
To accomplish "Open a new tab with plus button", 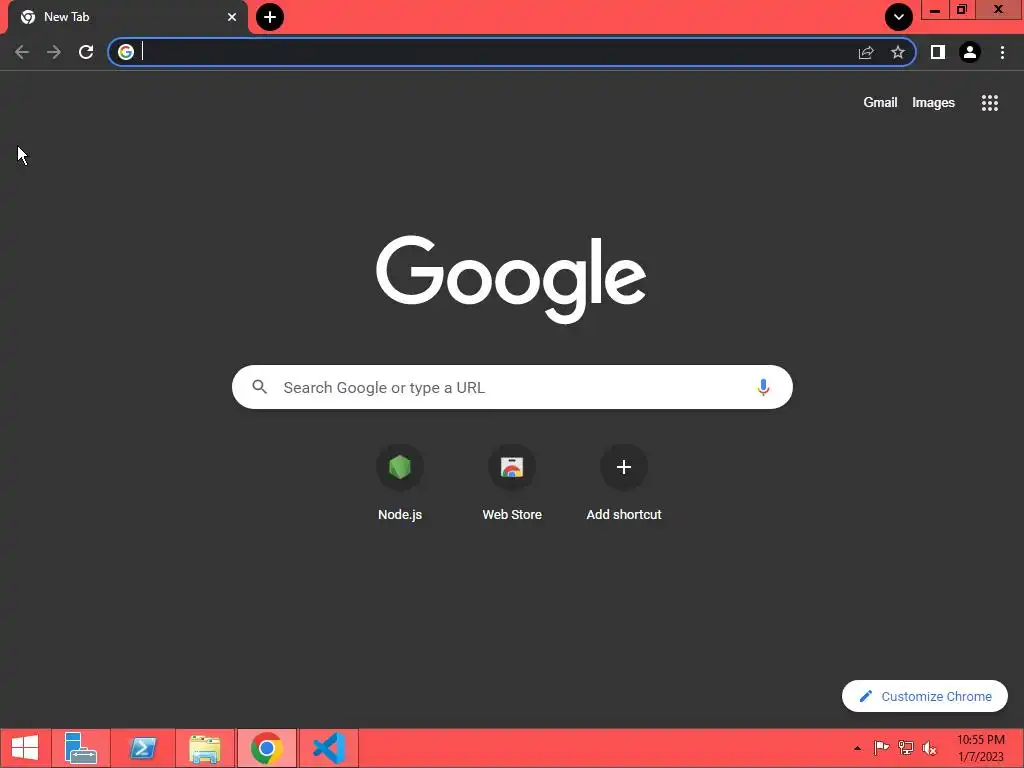I will [270, 17].
